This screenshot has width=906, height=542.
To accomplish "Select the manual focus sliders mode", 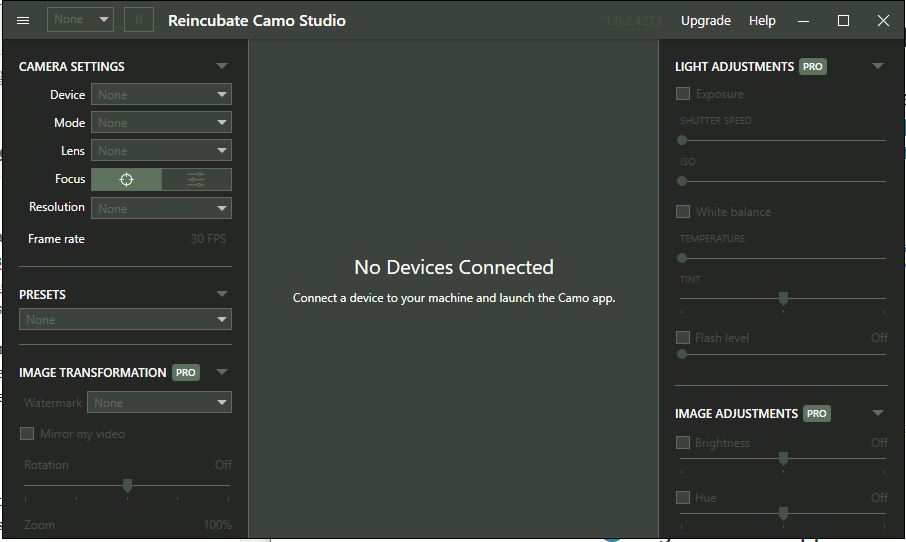I will tap(196, 179).
